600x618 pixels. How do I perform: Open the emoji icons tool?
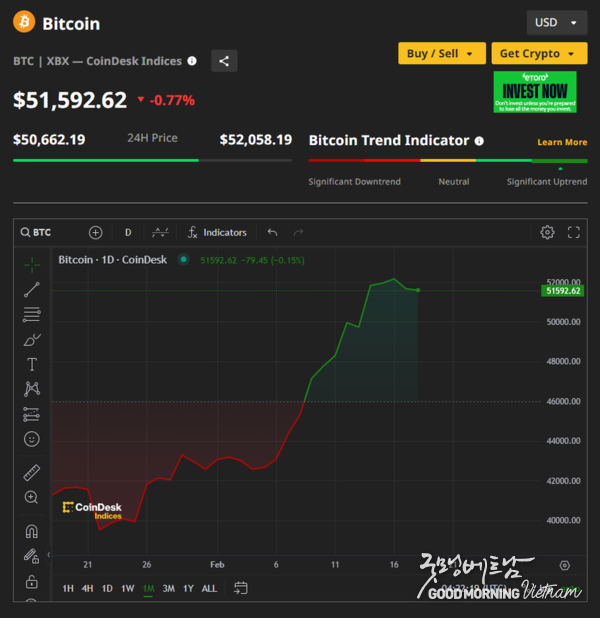(x=32, y=439)
